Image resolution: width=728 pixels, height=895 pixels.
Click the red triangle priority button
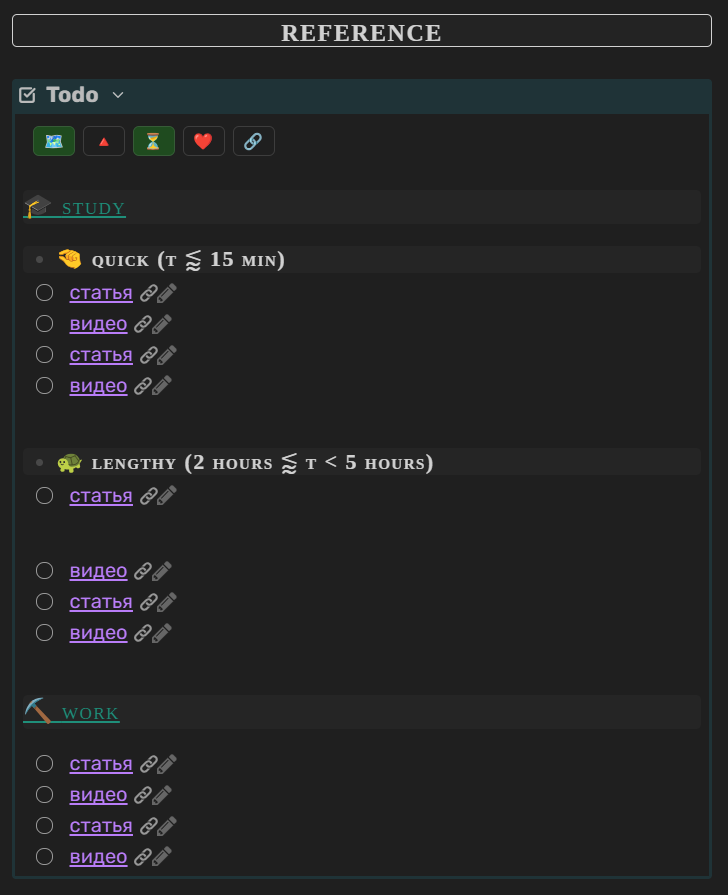104,141
